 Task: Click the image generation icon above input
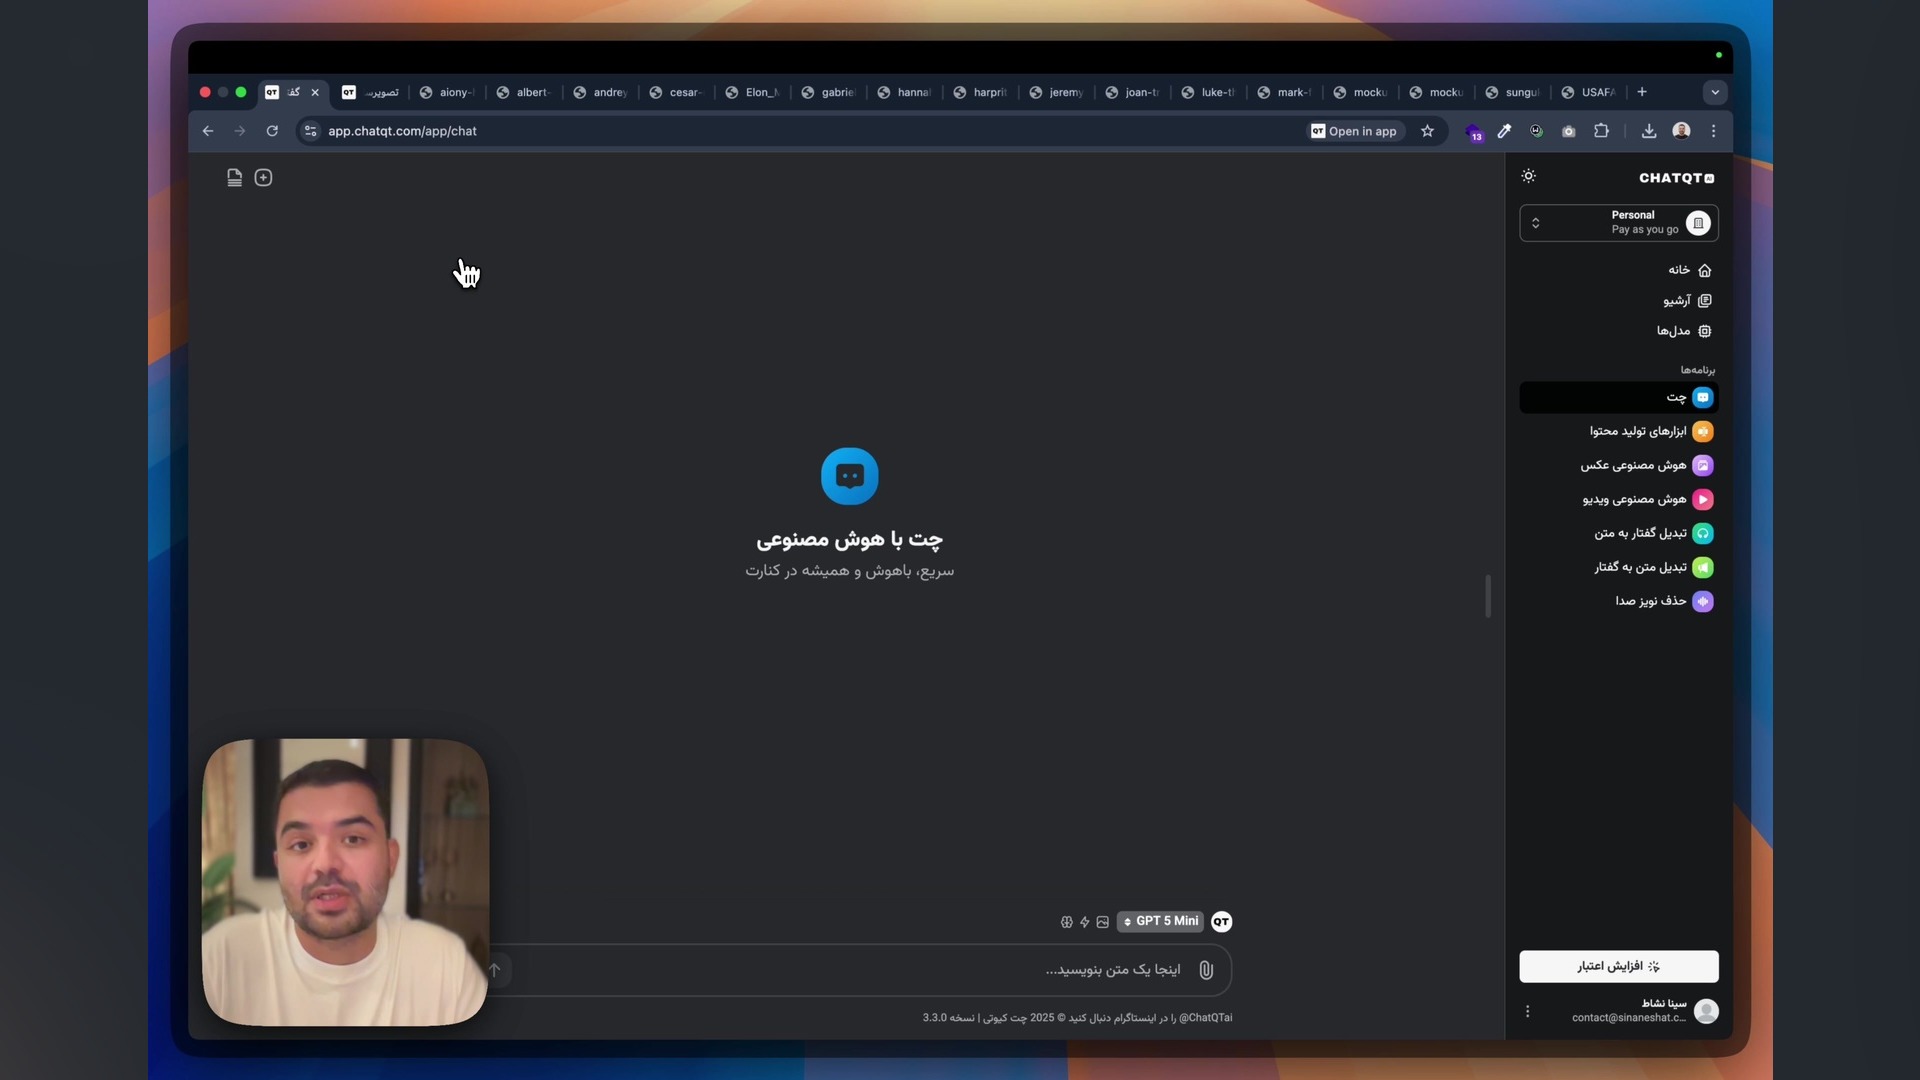pyautogui.click(x=1102, y=922)
